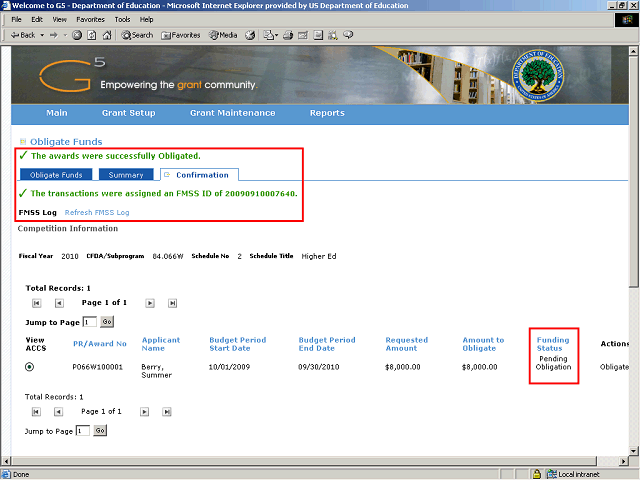640x480 pixels.
Task: Expand the Mail dropdown arrow
Action: 277,36
